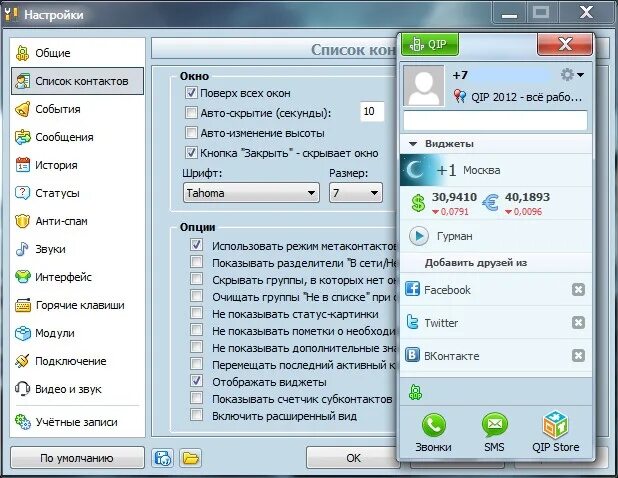618x478 pixels.
Task: Click the ВКонтакте icon
Action: [412, 355]
